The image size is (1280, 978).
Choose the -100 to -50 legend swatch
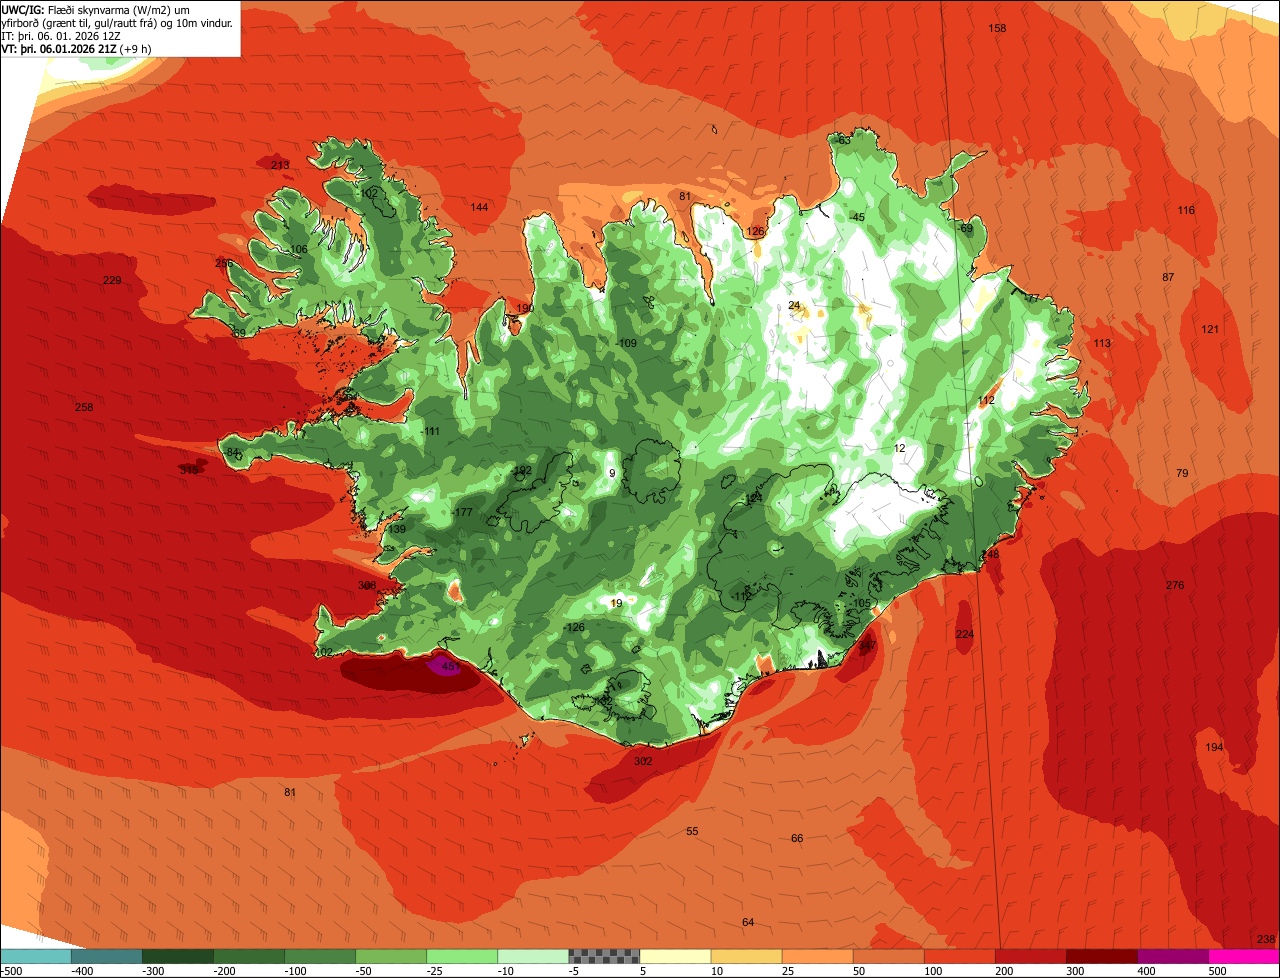320,956
